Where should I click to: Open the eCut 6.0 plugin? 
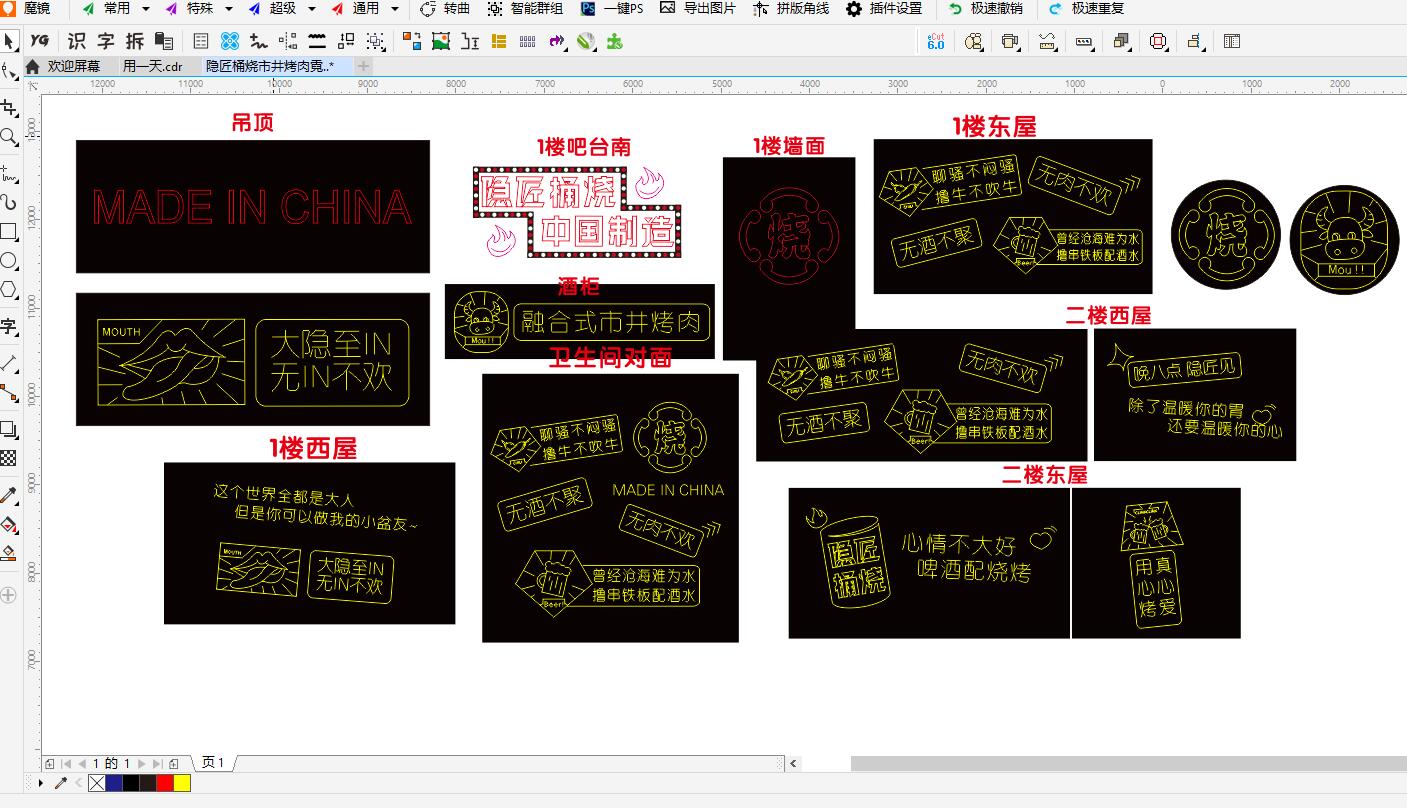[x=936, y=41]
